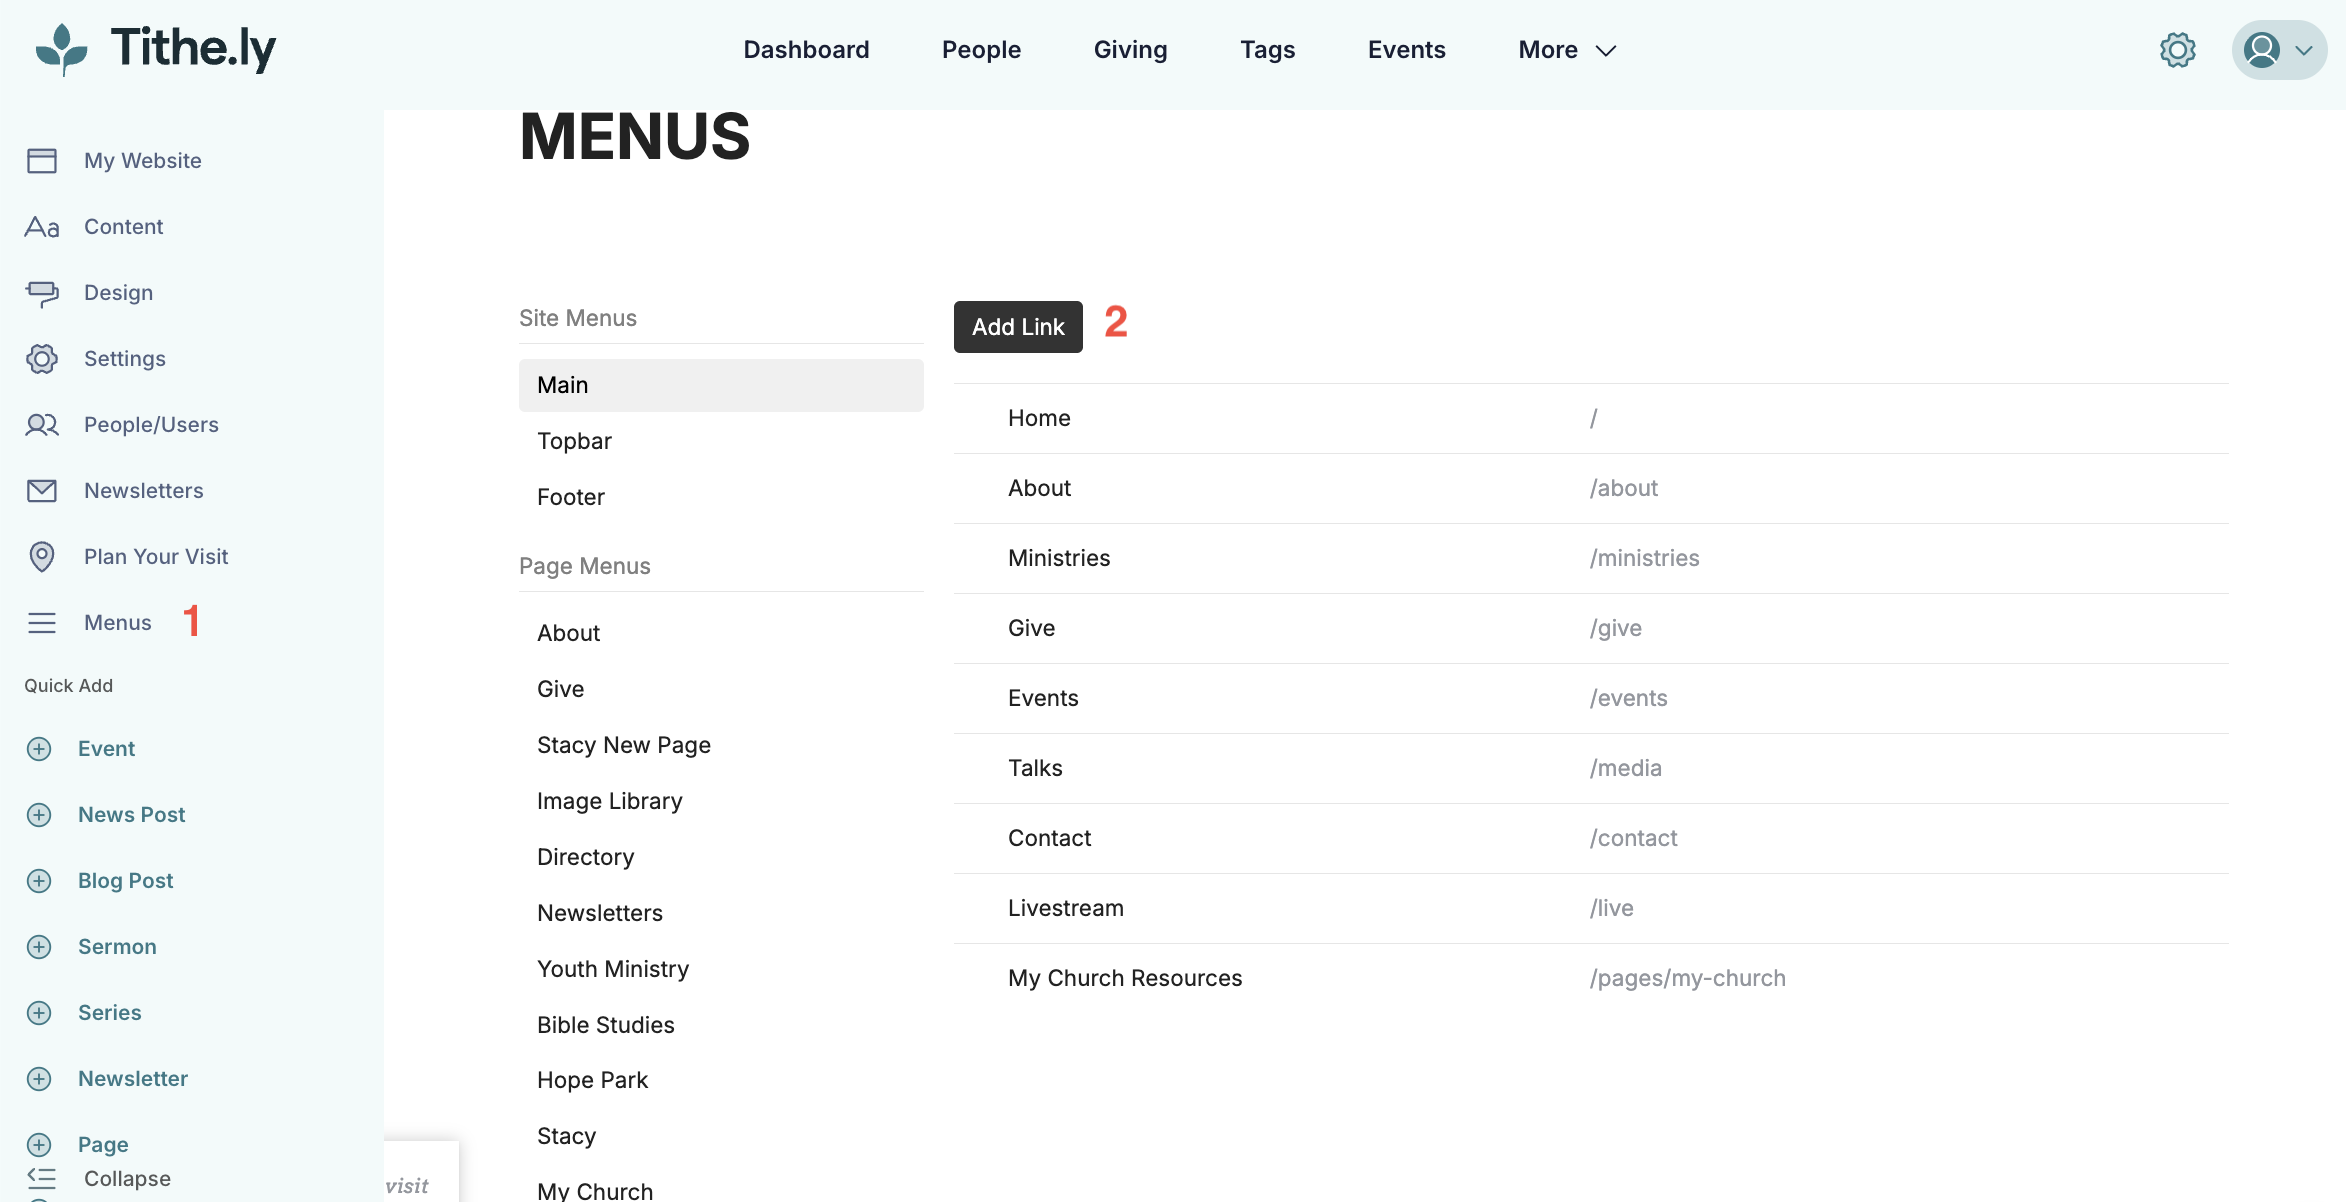
Task: Go to the Dashboard tab
Action: tap(806, 50)
